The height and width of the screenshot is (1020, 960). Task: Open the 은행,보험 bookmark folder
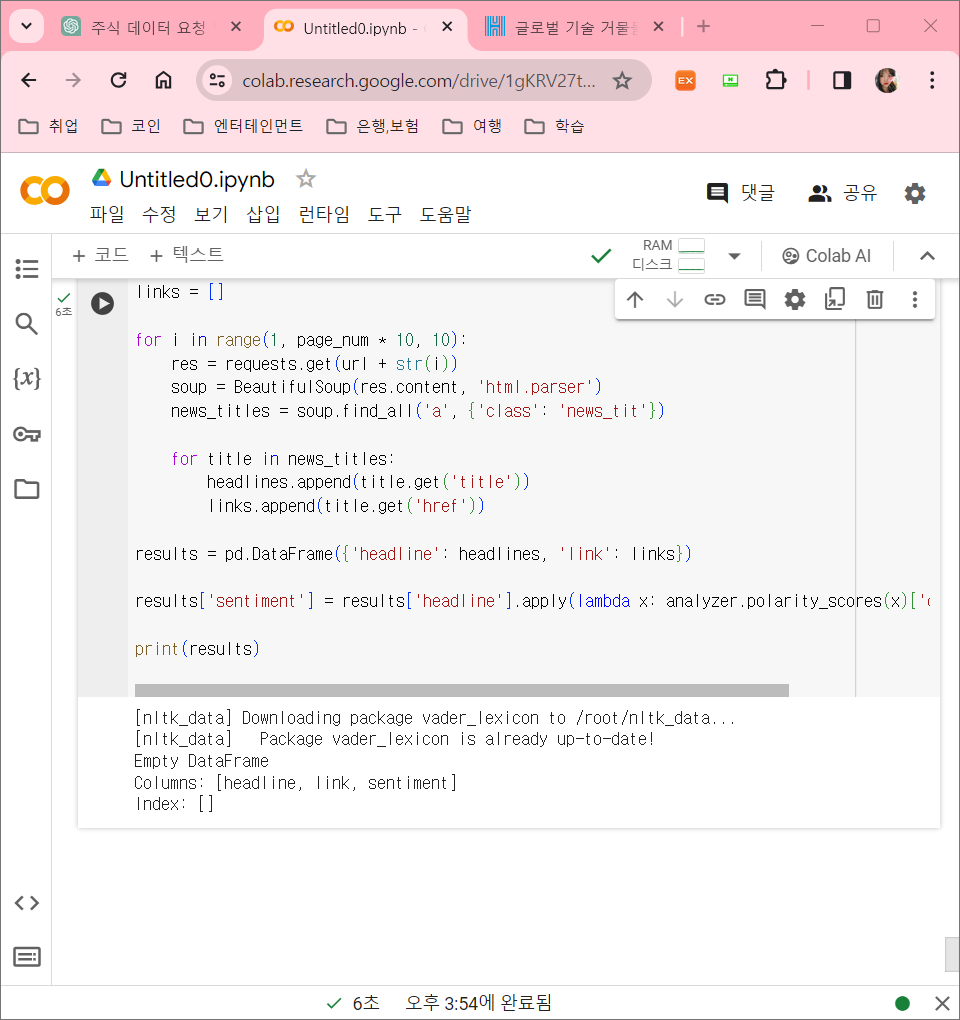tap(373, 126)
